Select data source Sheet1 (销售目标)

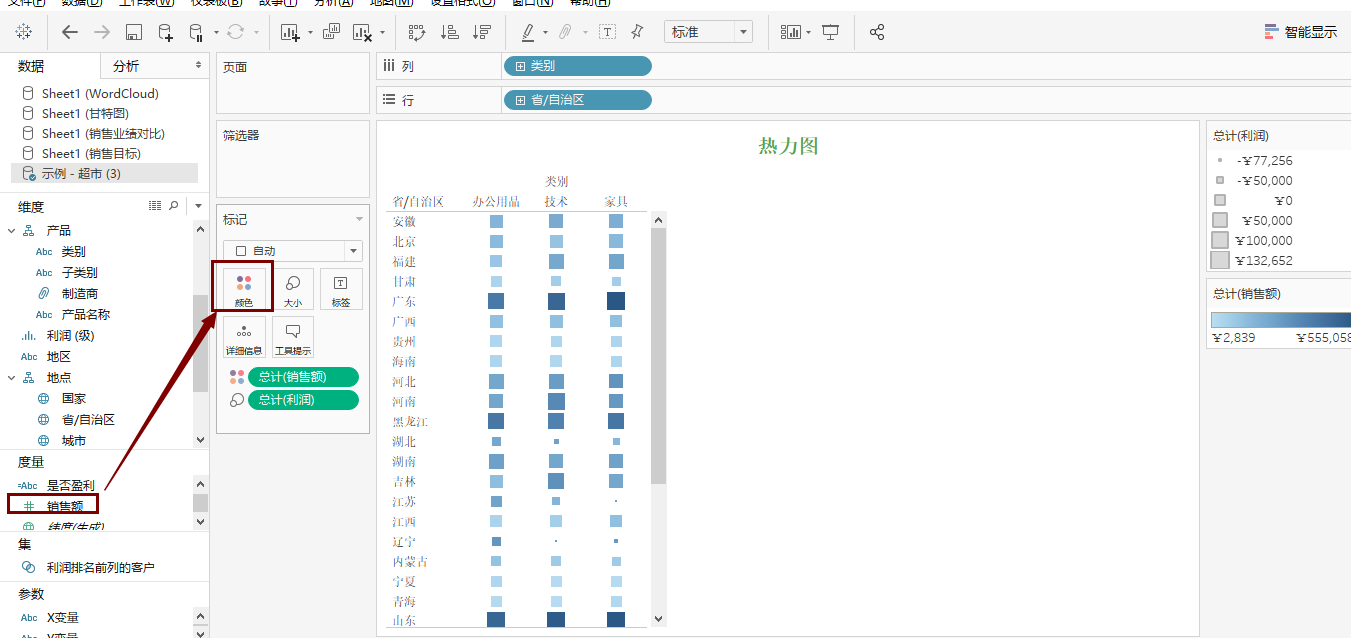(x=91, y=153)
